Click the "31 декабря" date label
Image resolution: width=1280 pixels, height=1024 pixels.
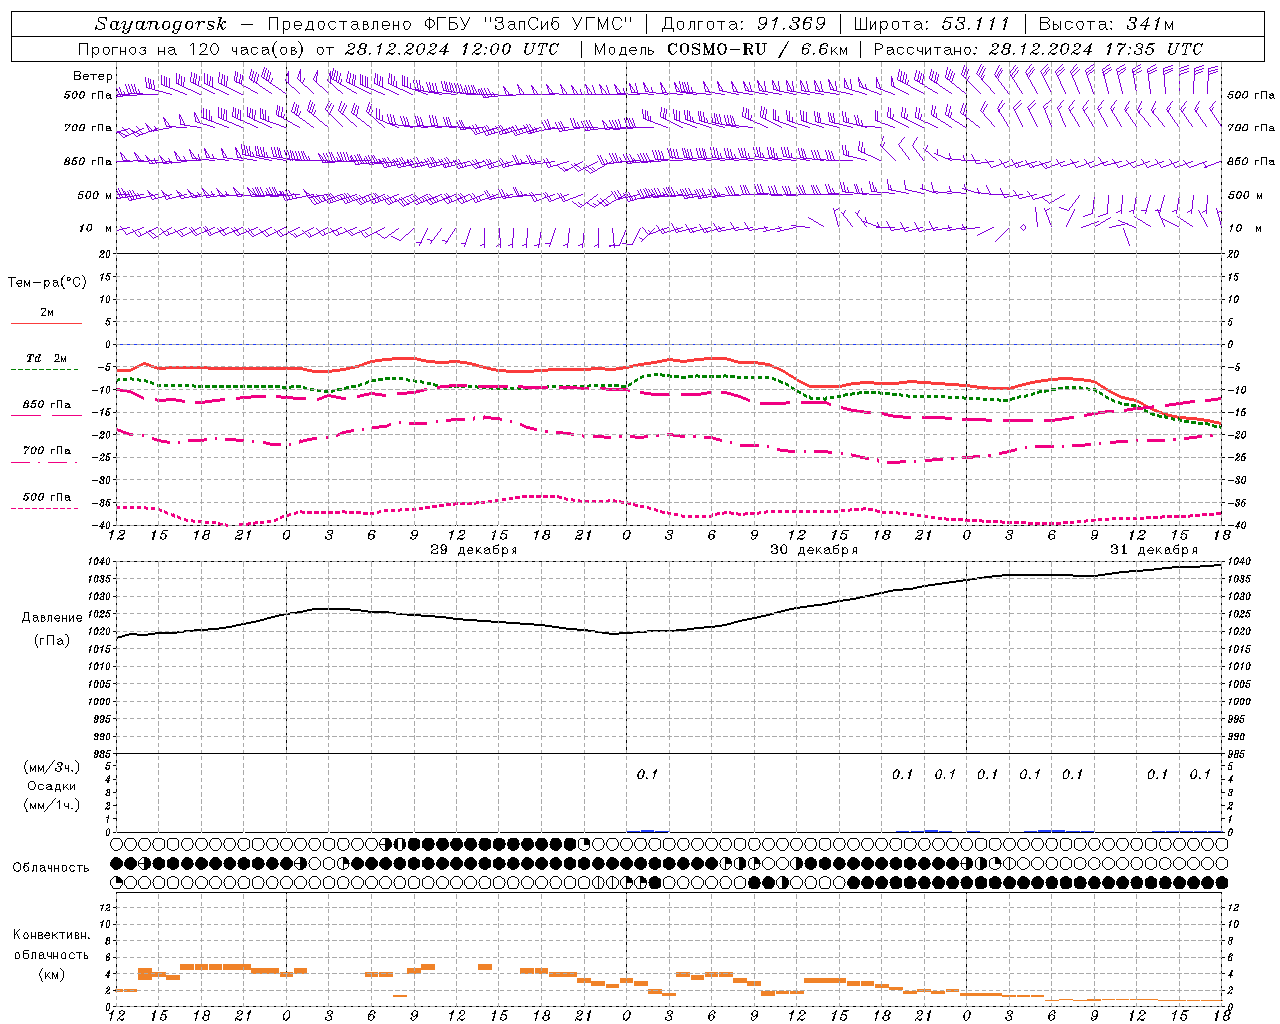1154,550
